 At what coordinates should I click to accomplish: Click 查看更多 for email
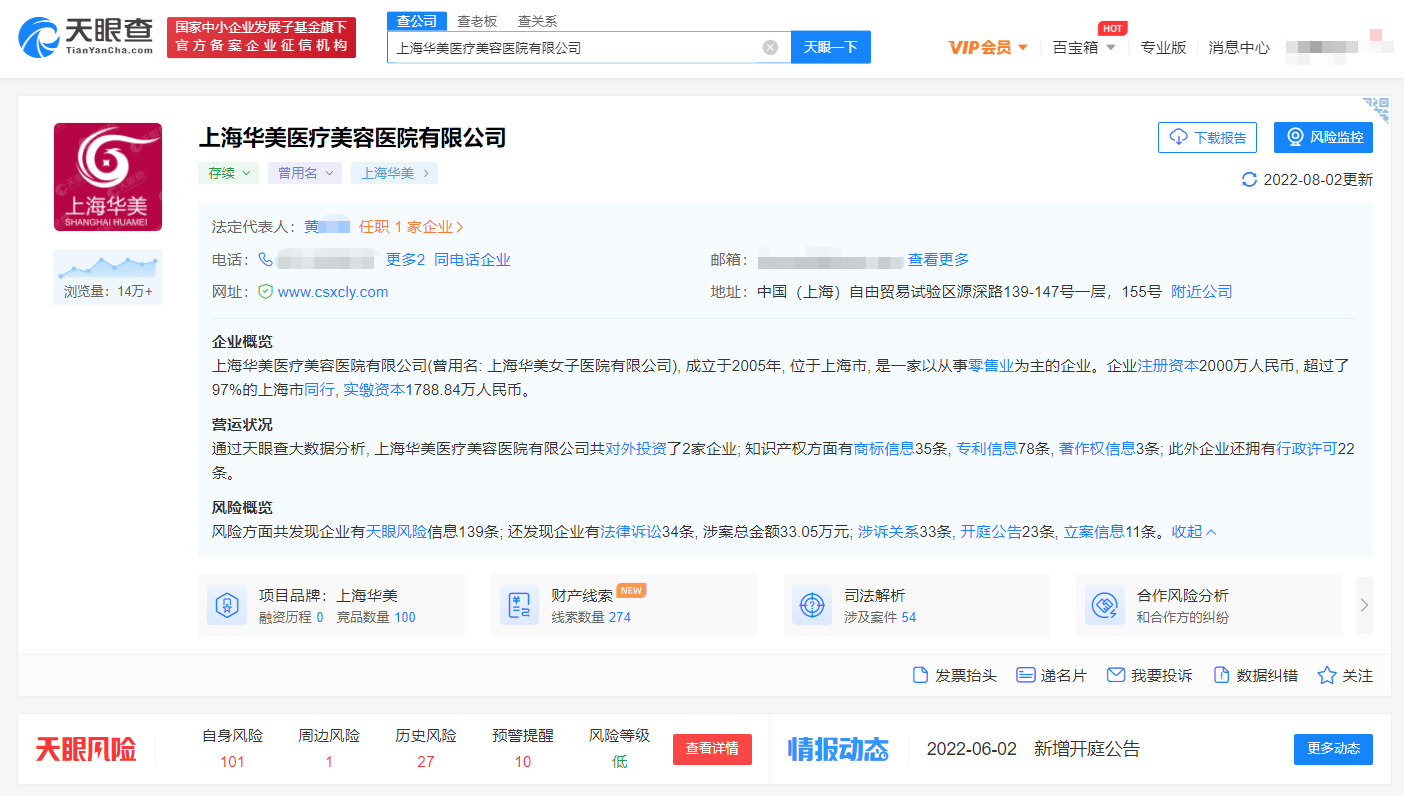point(938,260)
